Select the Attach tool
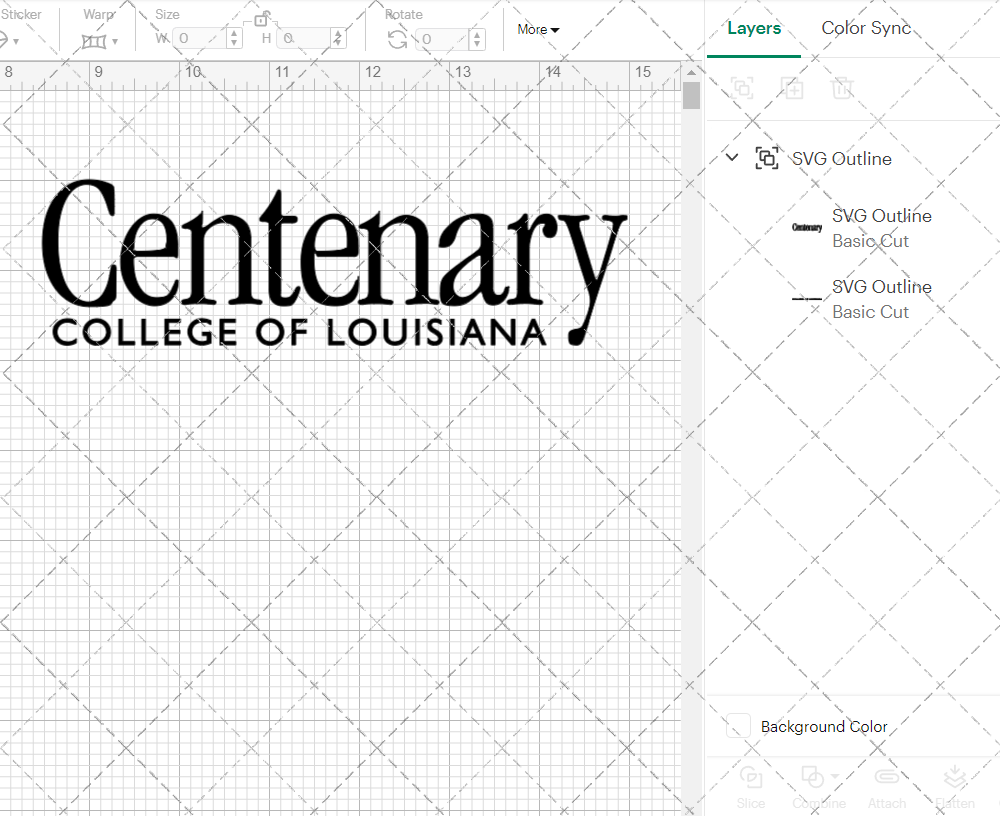Screen dimensions: 1000x816 coord(887,785)
